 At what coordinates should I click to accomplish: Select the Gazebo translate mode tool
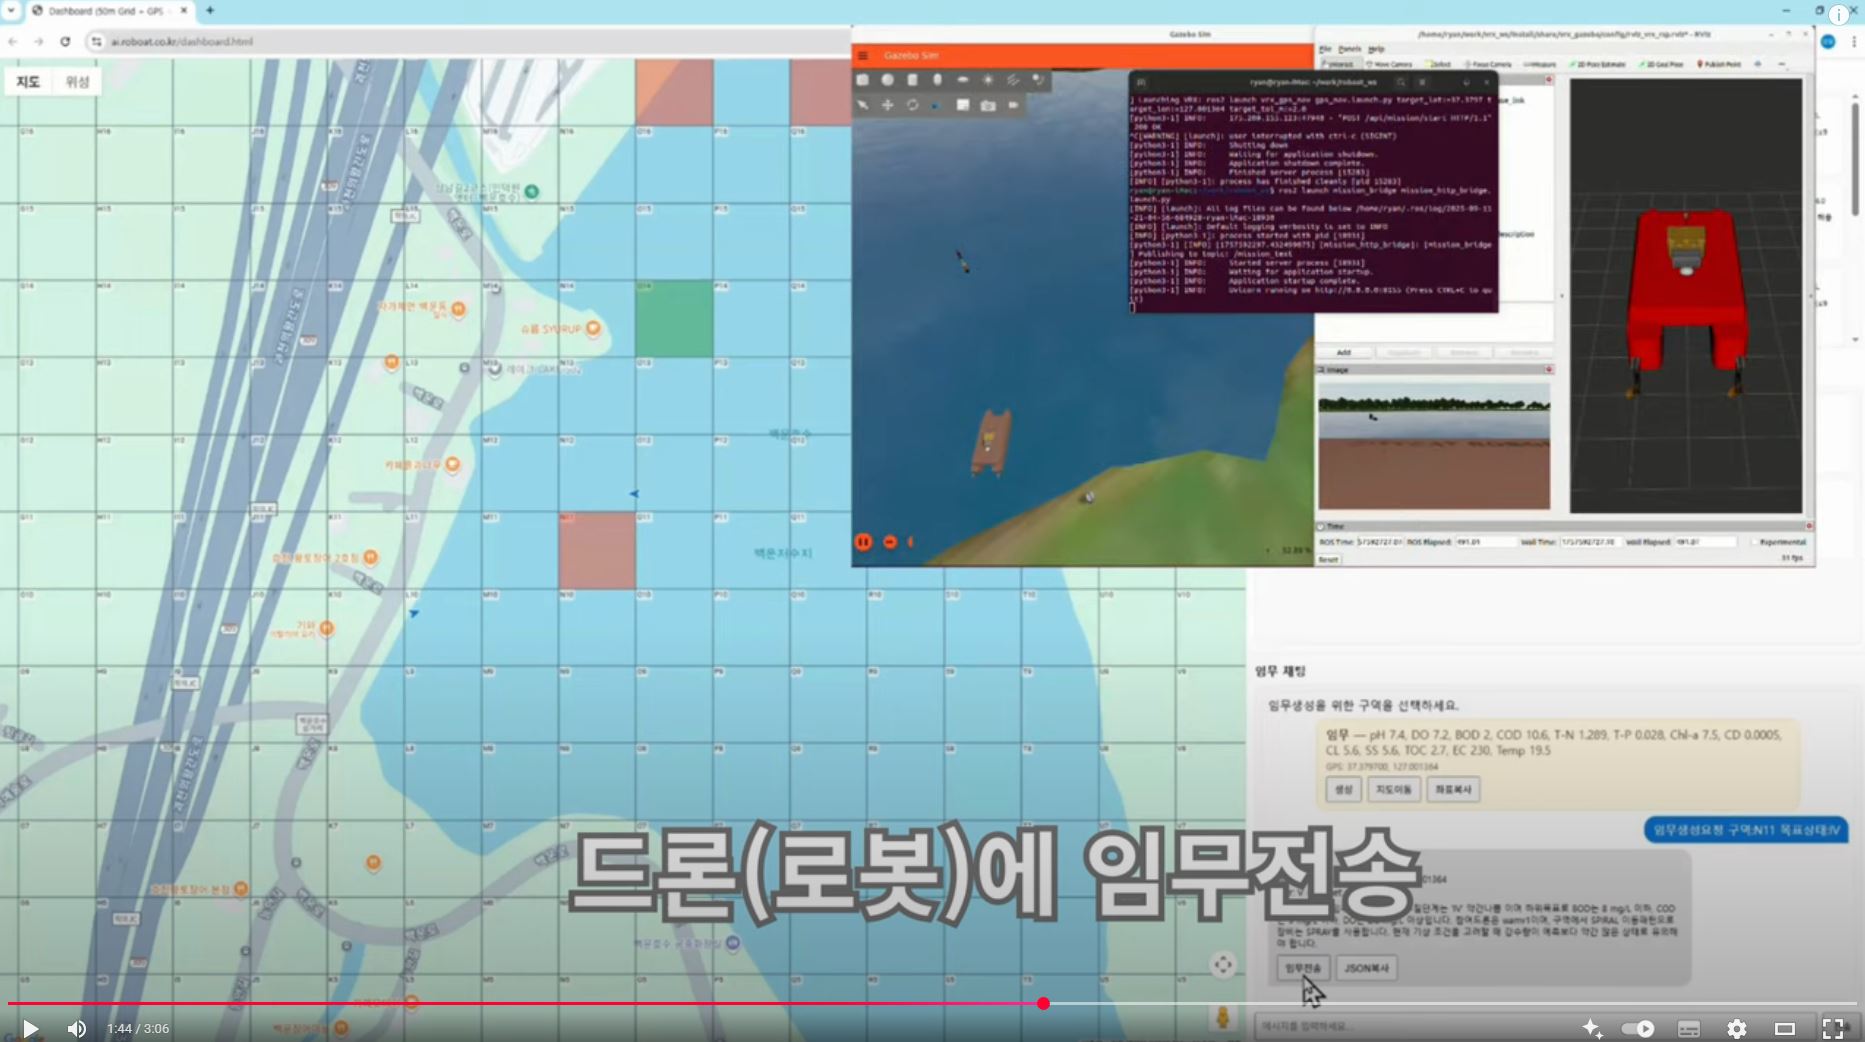[887, 105]
